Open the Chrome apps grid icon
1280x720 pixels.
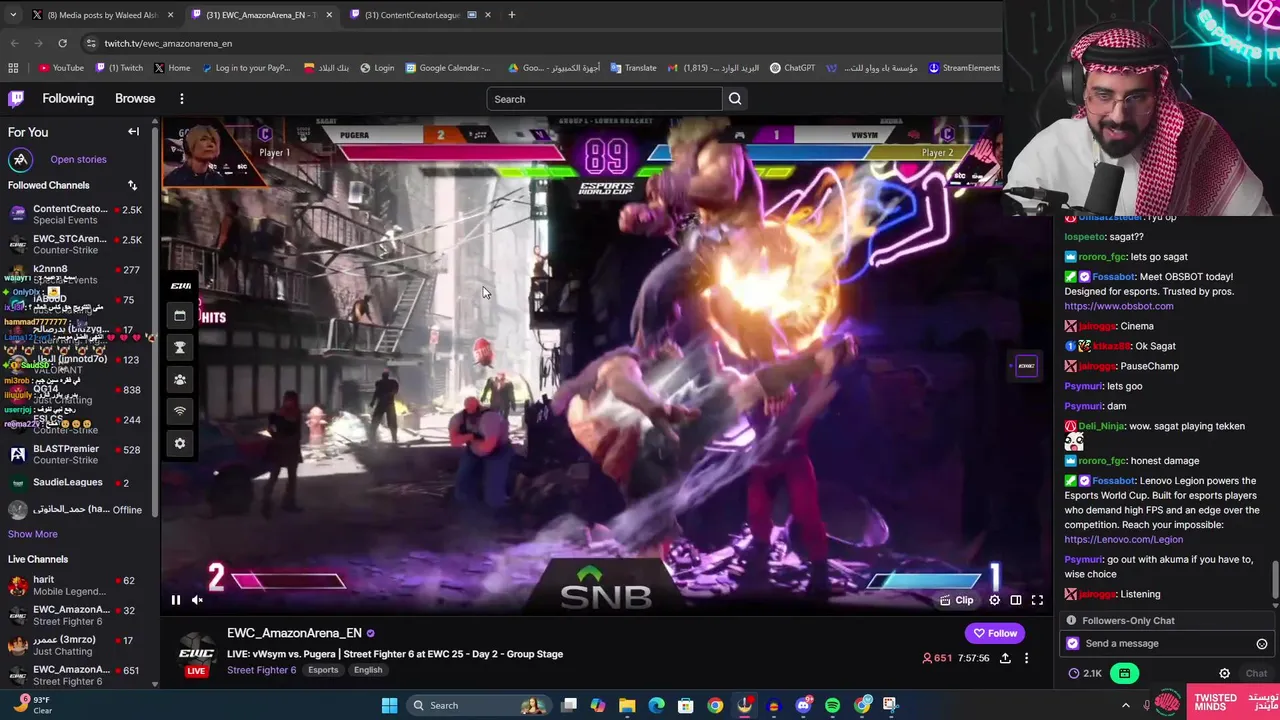pos(13,68)
